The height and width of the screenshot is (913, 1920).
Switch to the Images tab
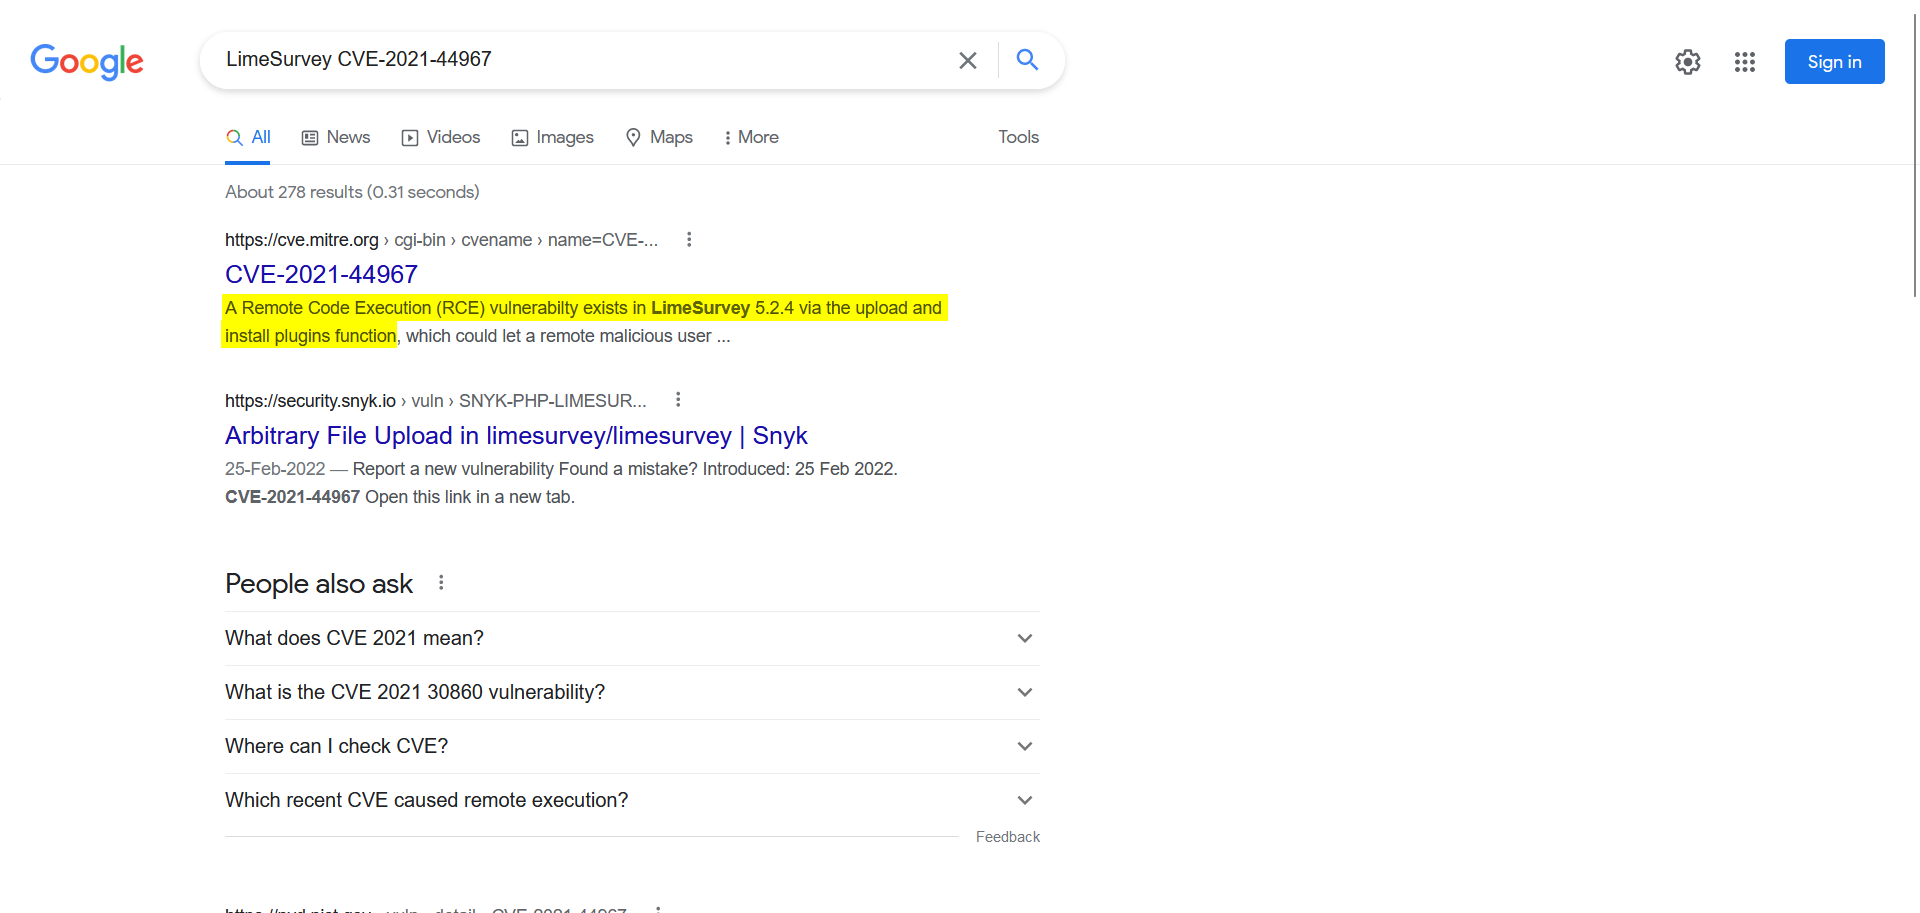553,137
